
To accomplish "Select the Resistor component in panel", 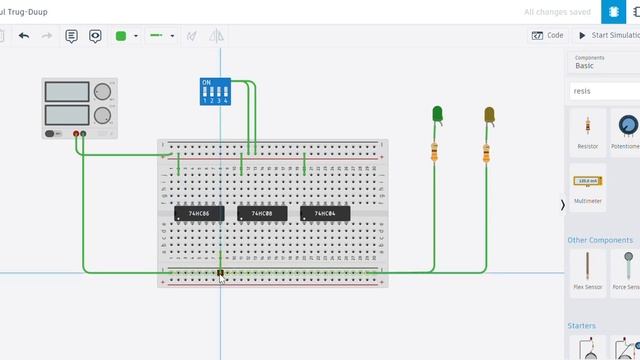I will point(588,133).
